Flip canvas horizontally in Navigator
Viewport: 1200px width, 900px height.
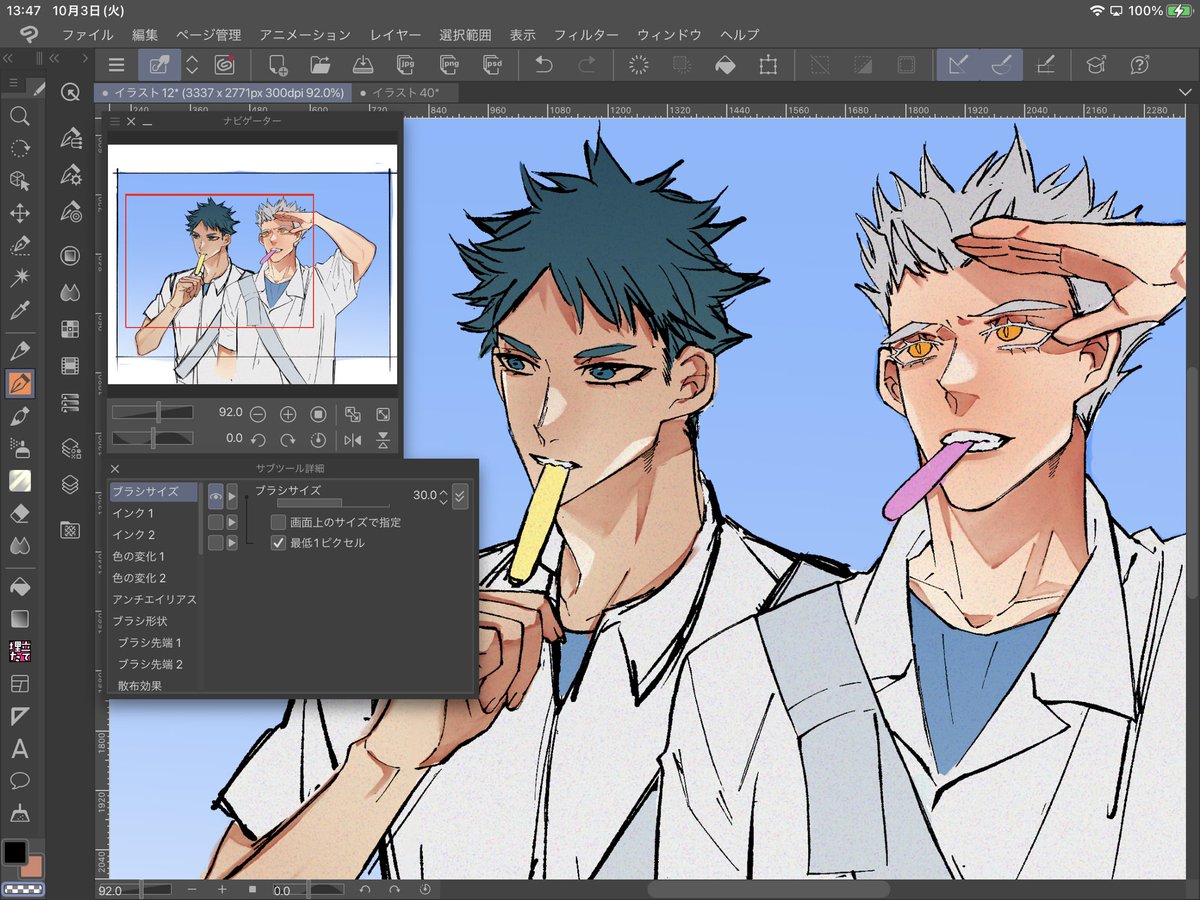pyautogui.click(x=352, y=440)
